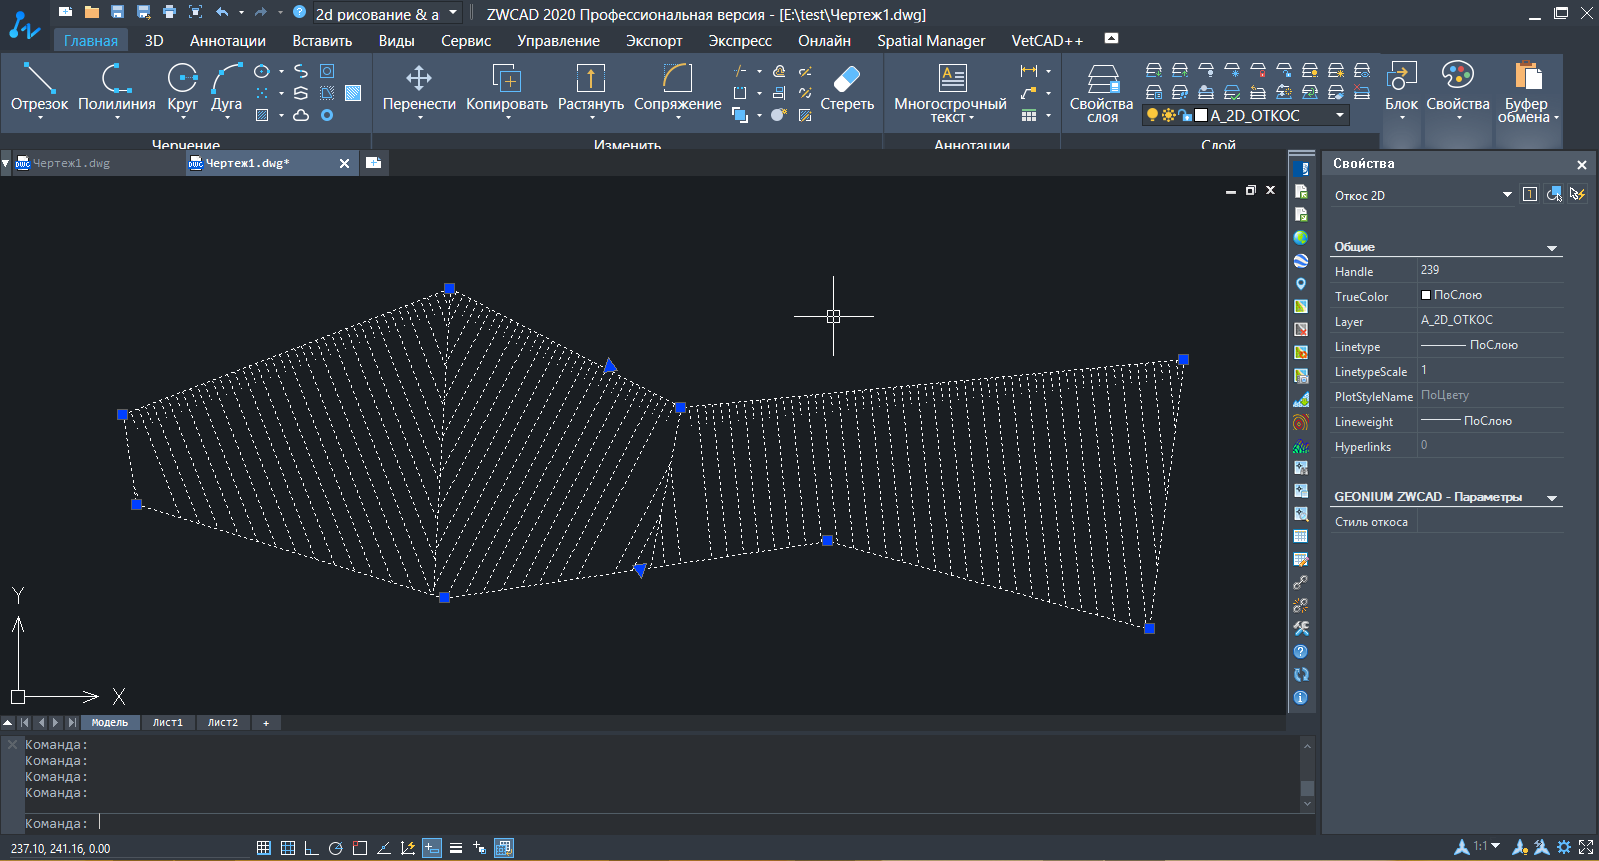This screenshot has width=1599, height=861.
Task: Choose the spline tool in drawing panel
Action: tap(301, 72)
